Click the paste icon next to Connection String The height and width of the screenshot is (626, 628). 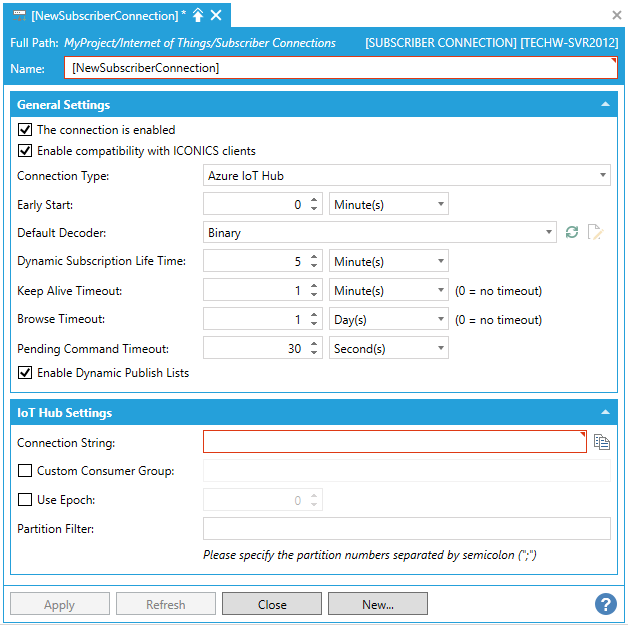coord(602,442)
